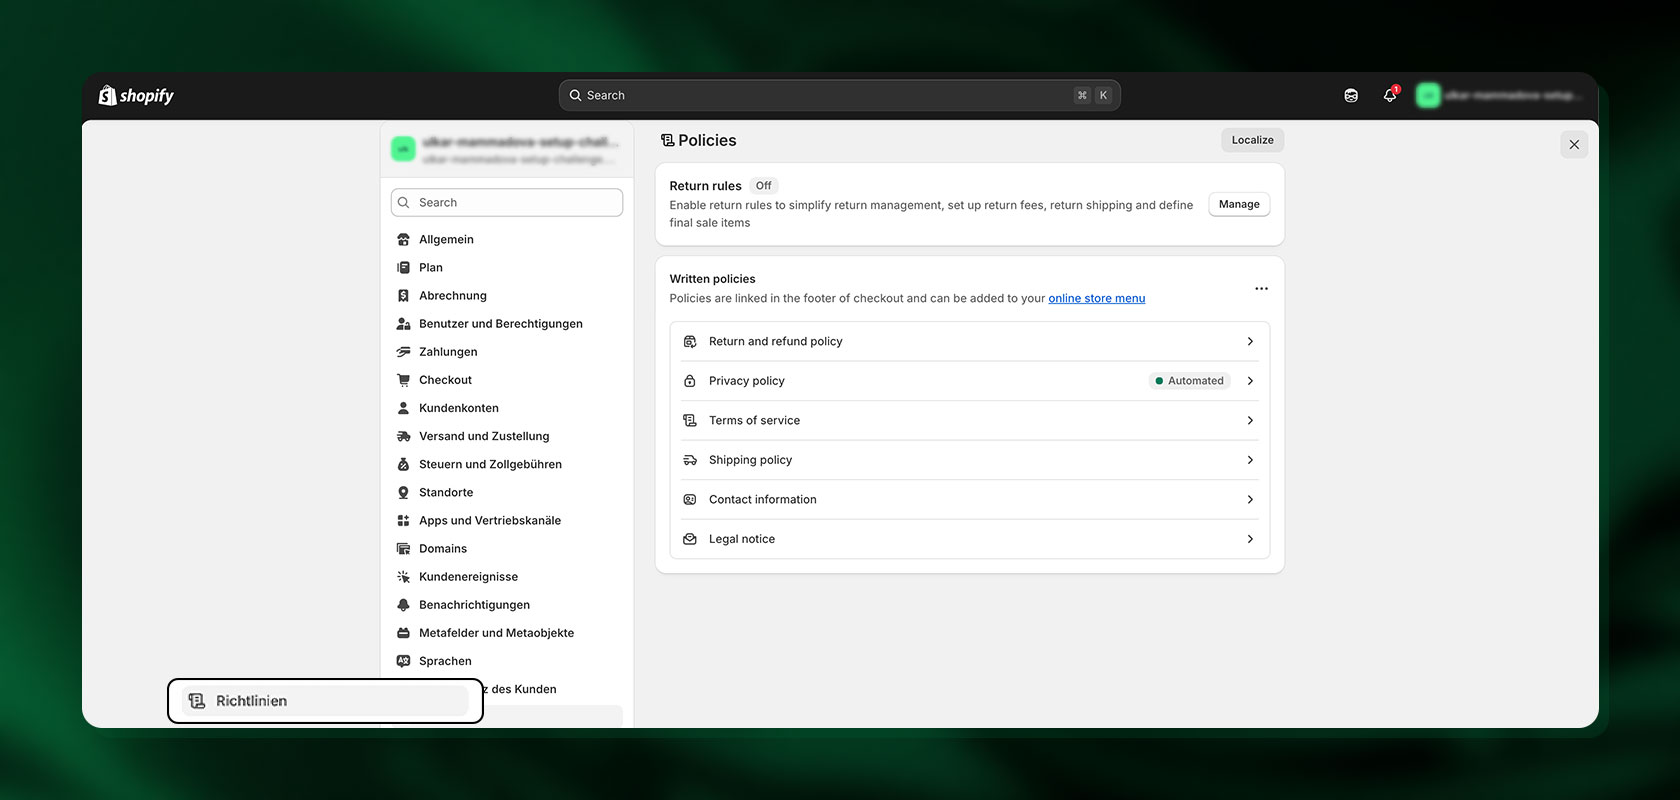The image size is (1680, 800).
Task: Open the notifications bell
Action: click(x=1390, y=95)
